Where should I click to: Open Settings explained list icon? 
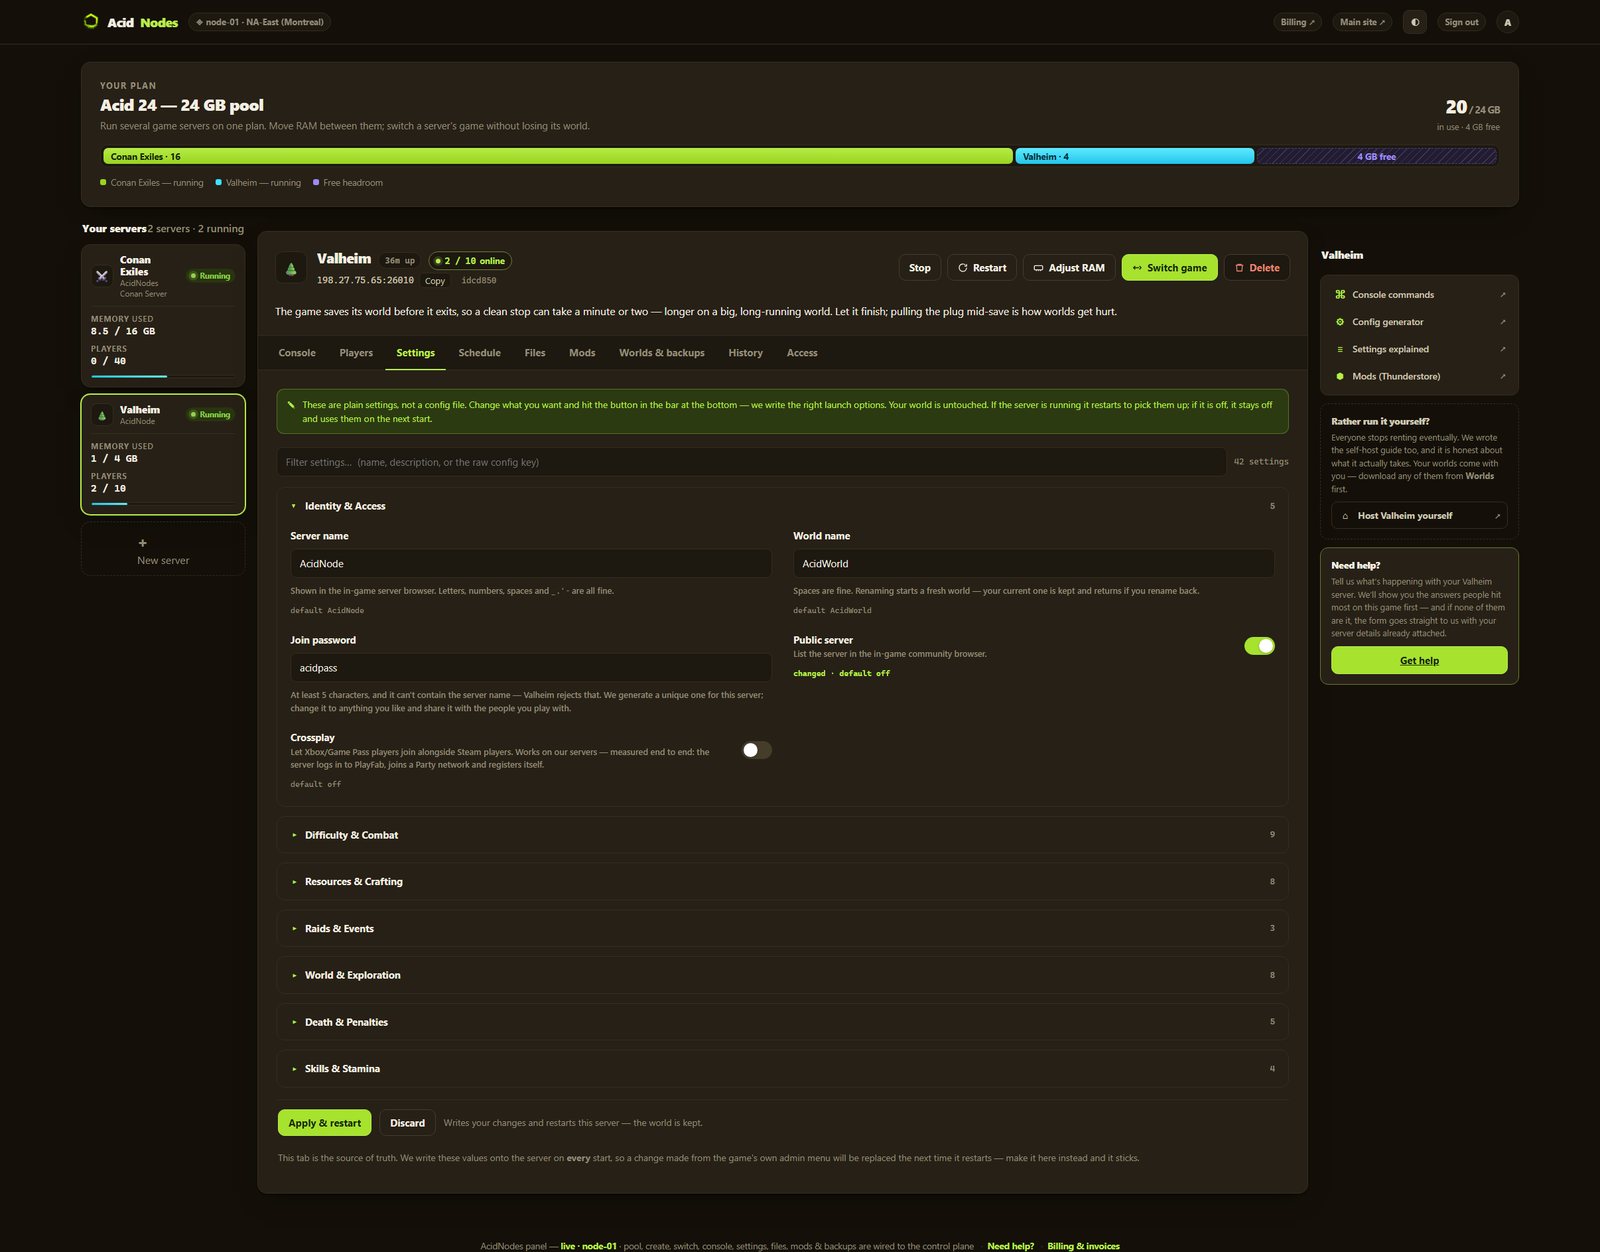coord(1340,349)
